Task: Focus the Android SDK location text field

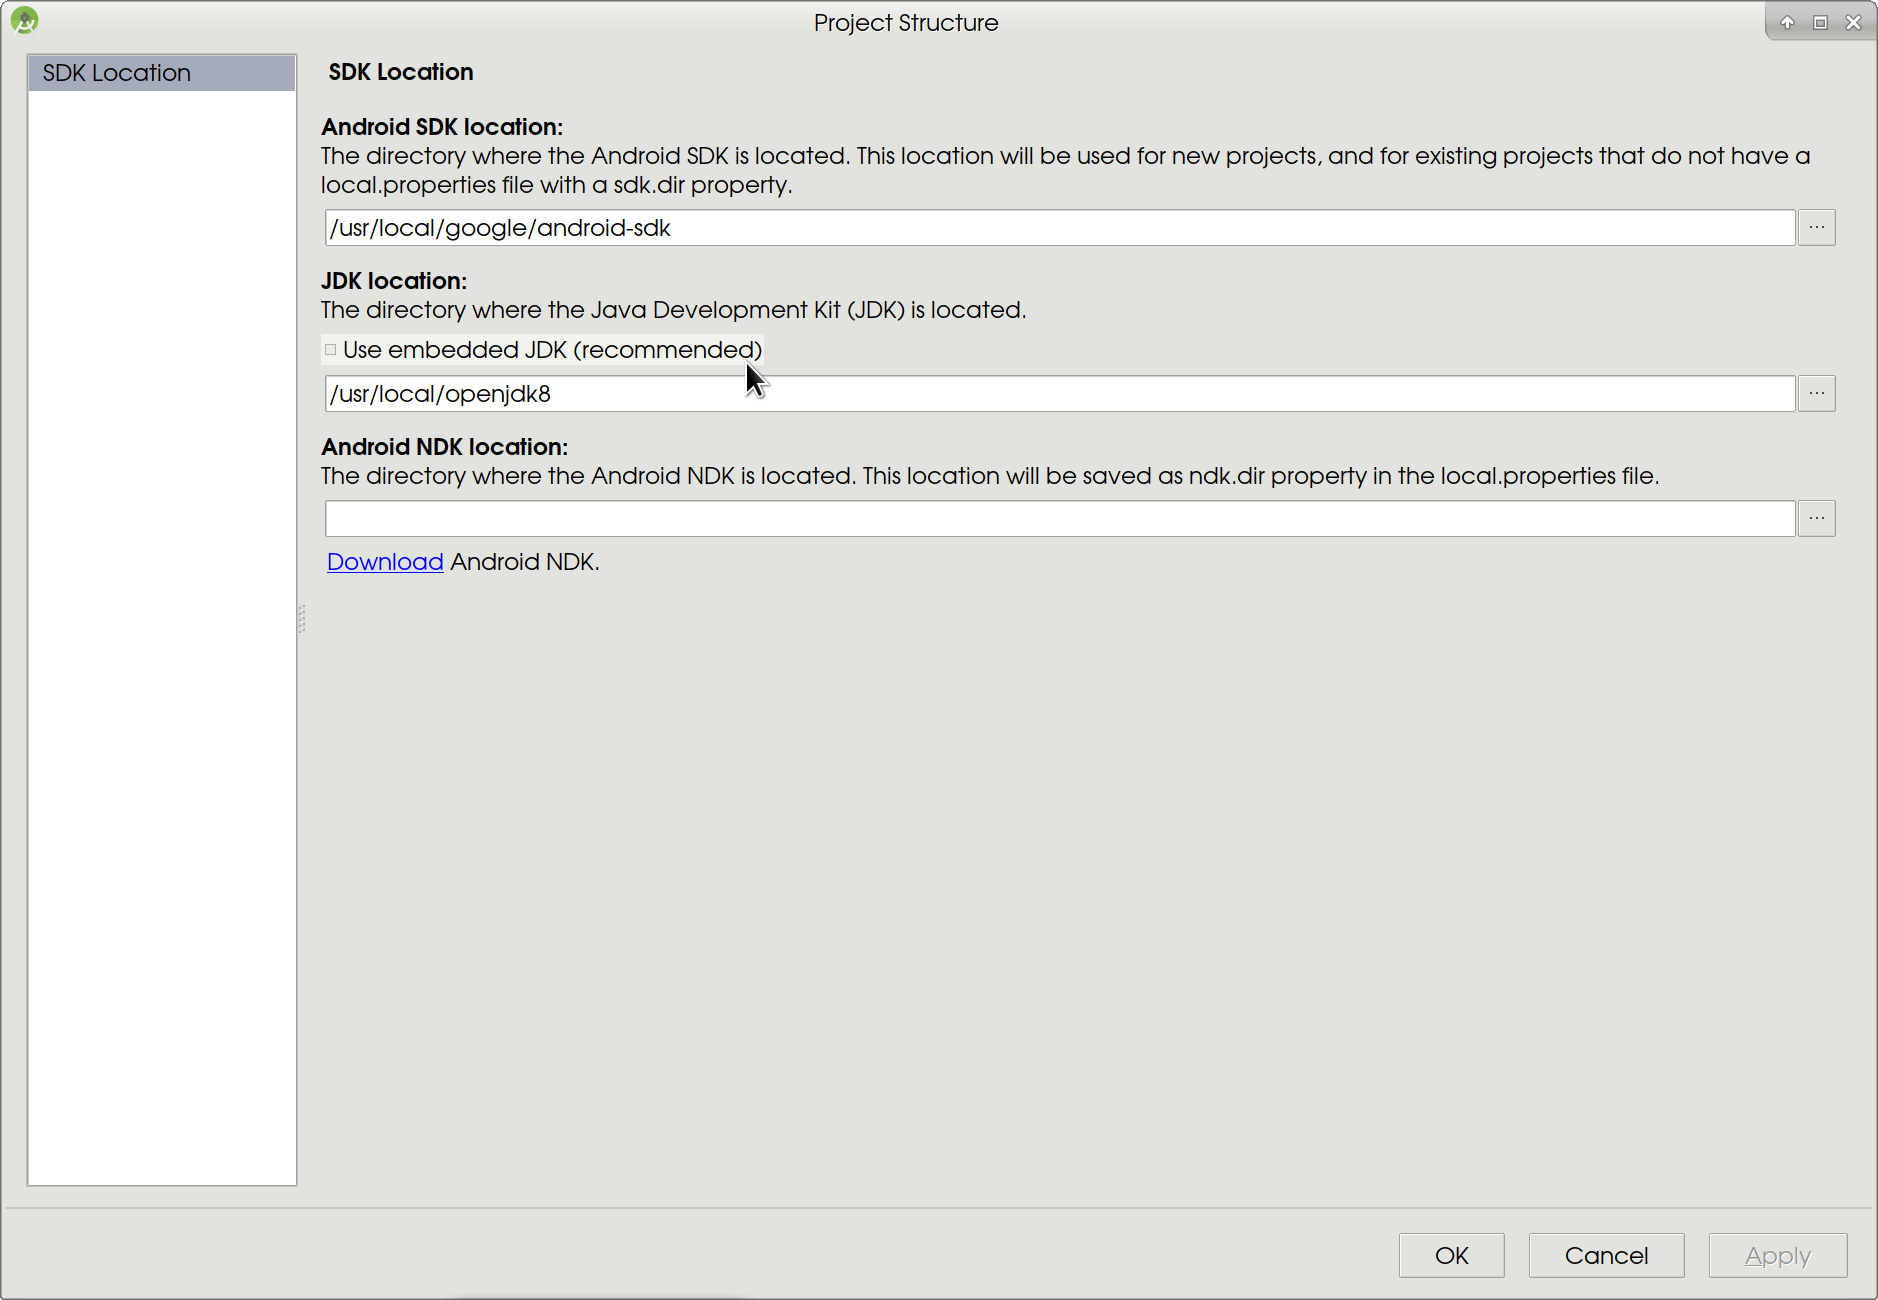Action: coord(900,227)
